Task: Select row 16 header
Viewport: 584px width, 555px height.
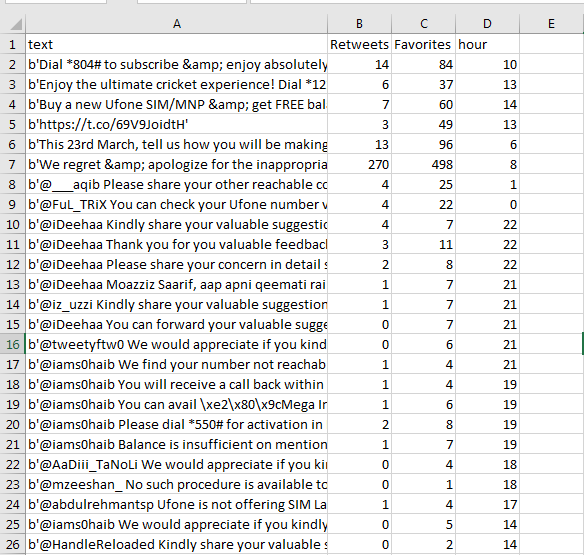Action: pos(12,344)
